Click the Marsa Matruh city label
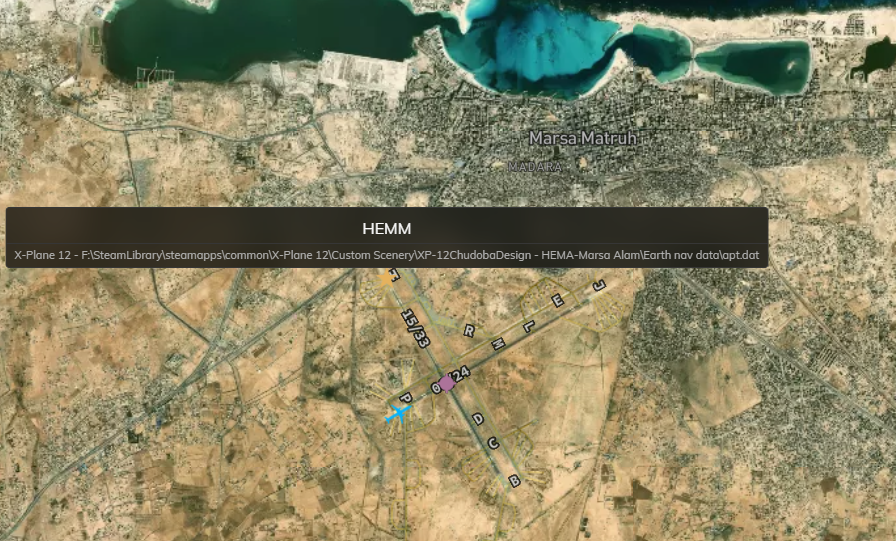The height and width of the screenshot is (541, 896). pos(583,138)
